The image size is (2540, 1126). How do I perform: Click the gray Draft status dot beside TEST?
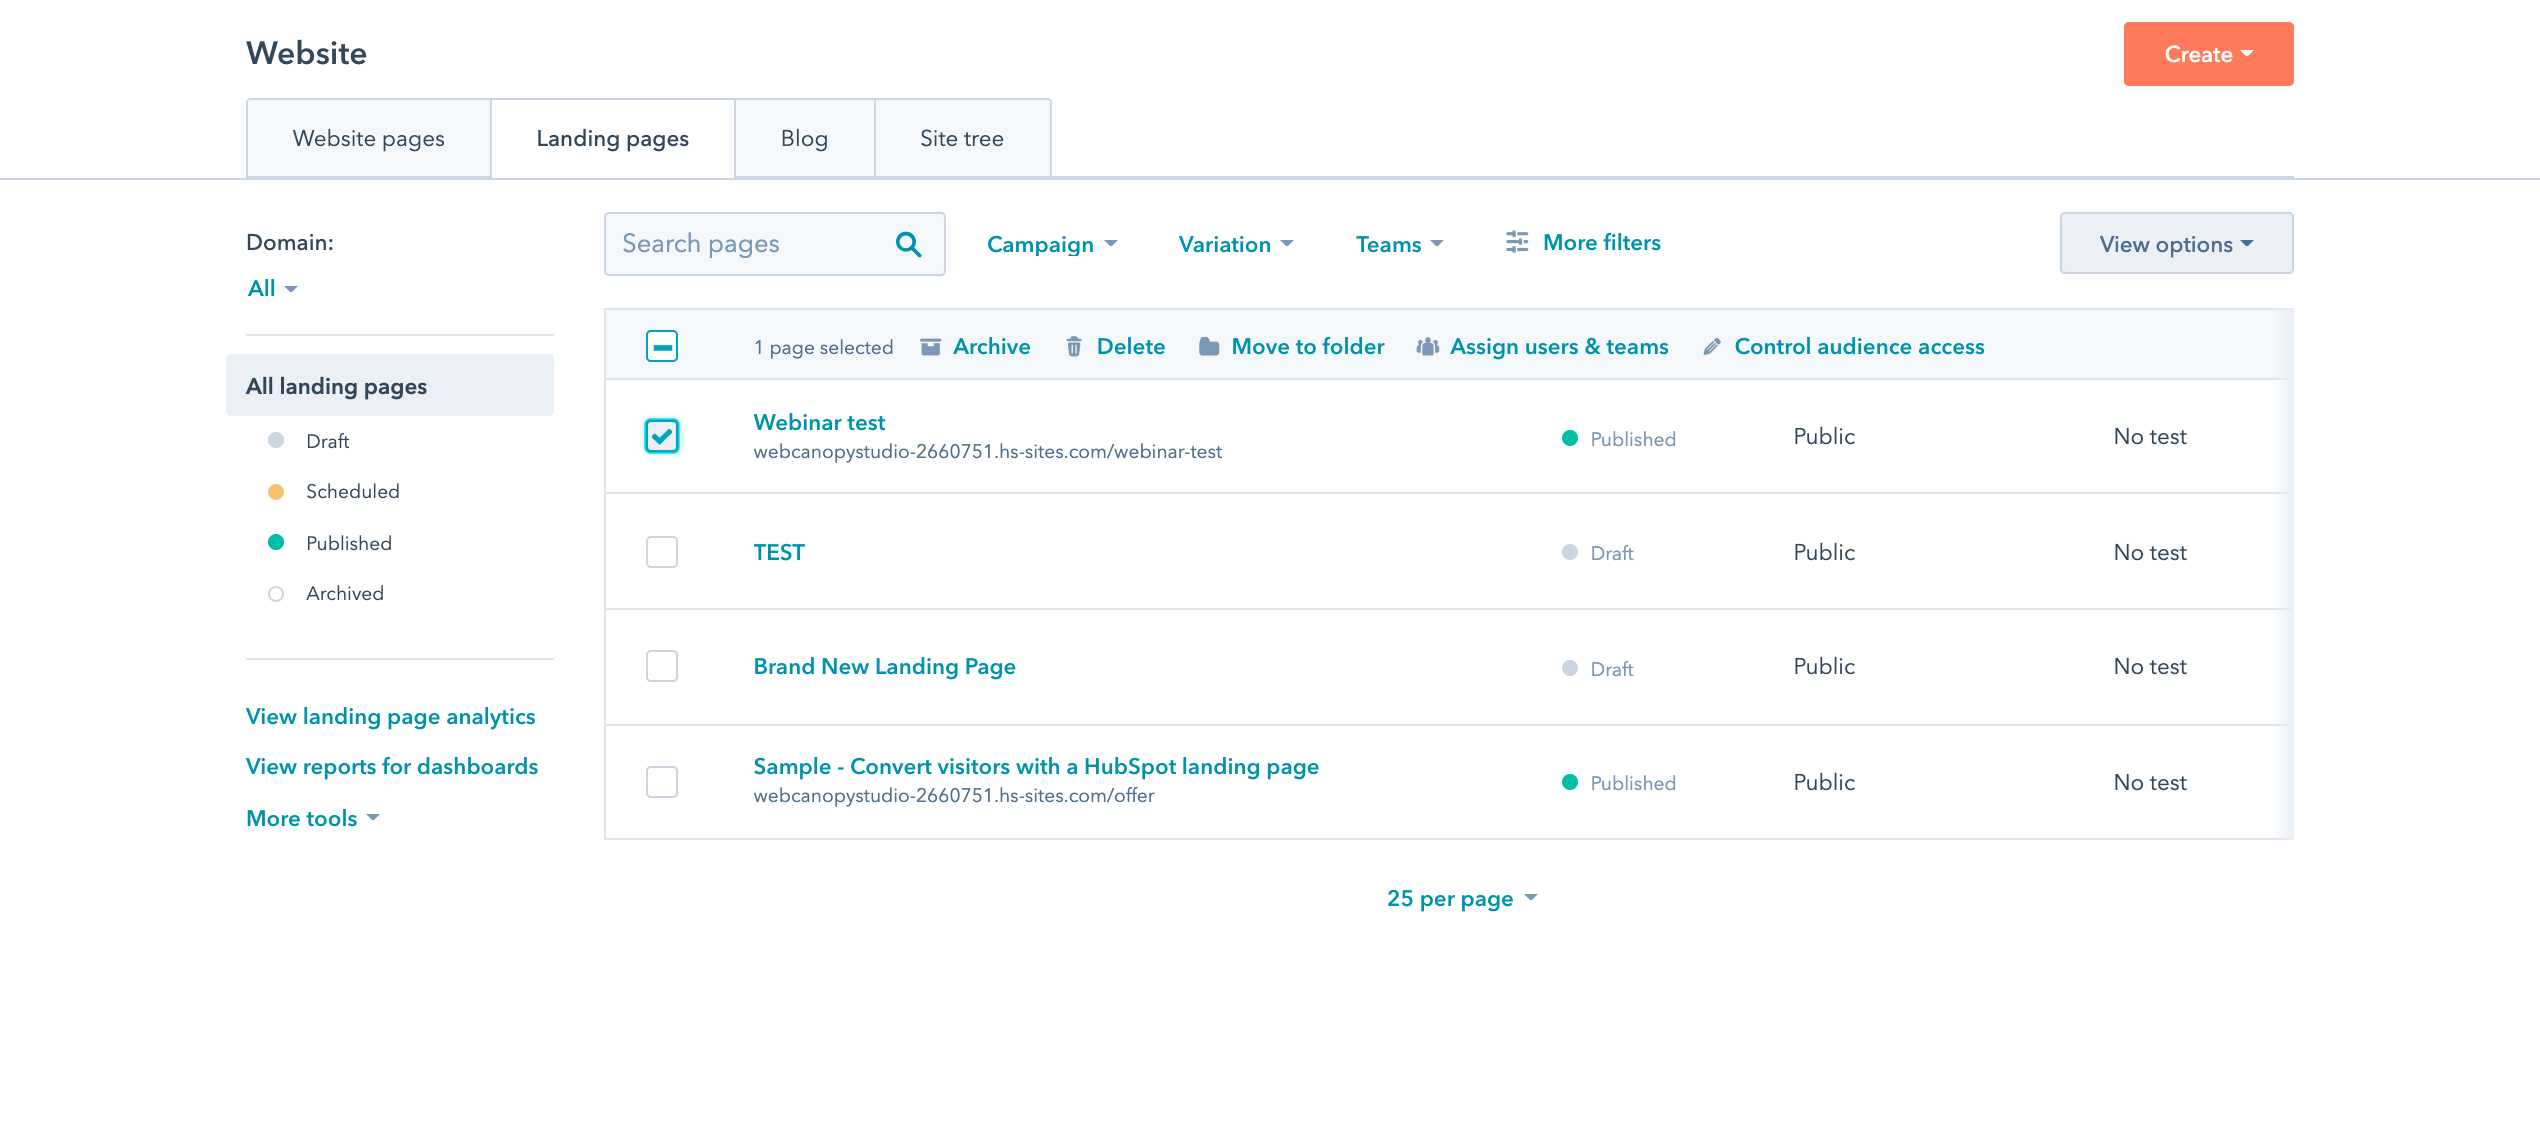click(x=1570, y=552)
